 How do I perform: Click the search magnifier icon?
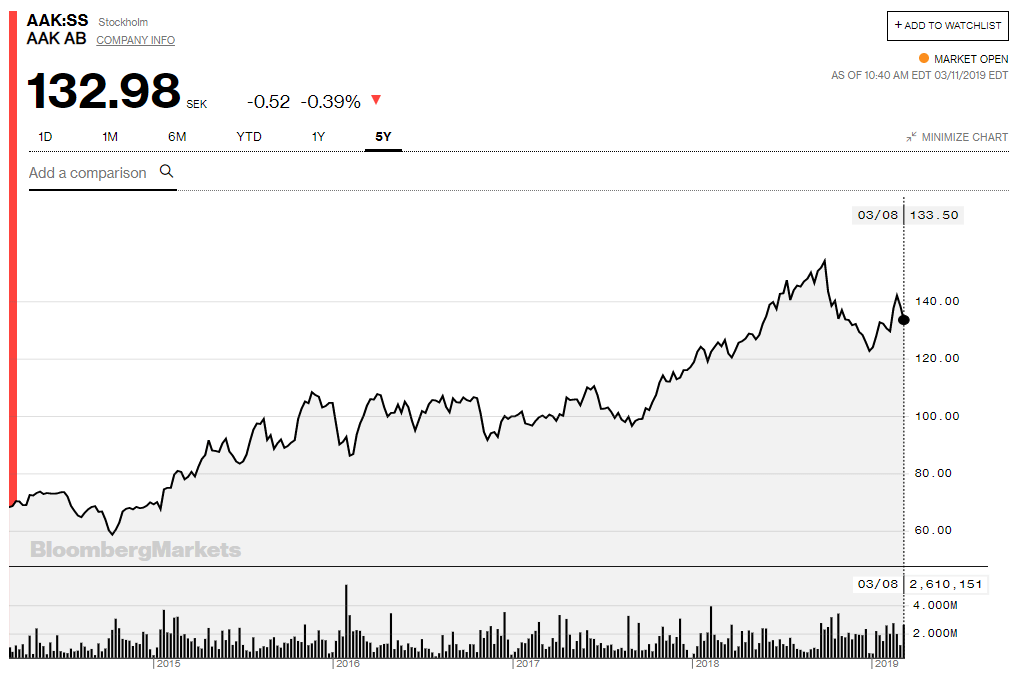[x=167, y=172]
